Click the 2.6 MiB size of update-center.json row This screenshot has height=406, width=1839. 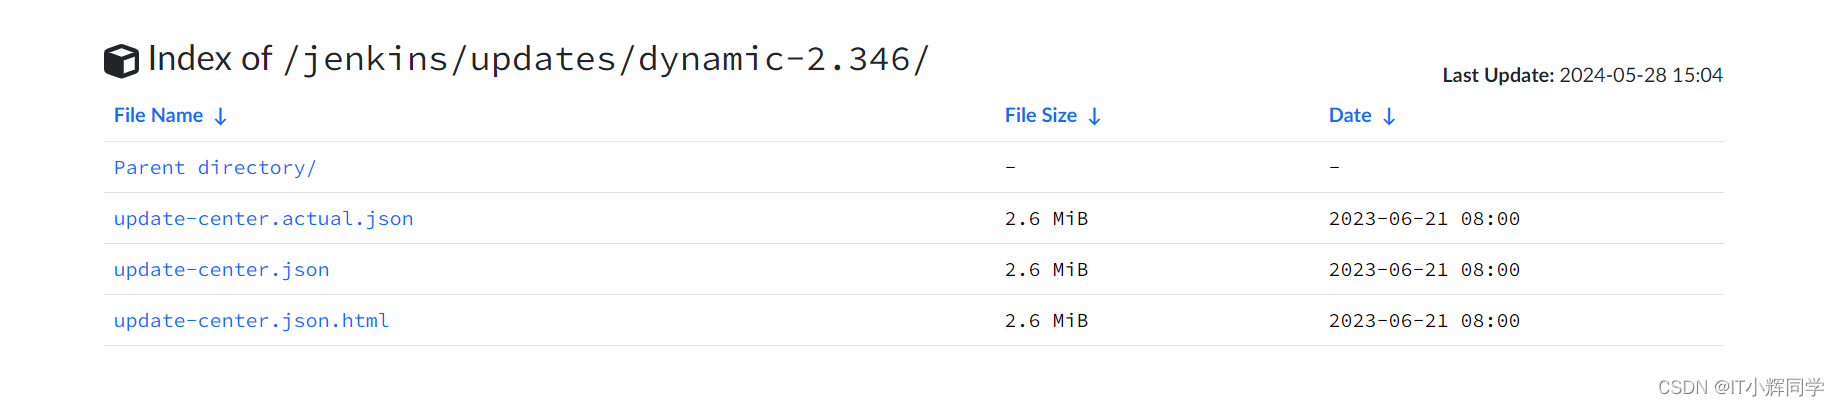coord(1046,269)
